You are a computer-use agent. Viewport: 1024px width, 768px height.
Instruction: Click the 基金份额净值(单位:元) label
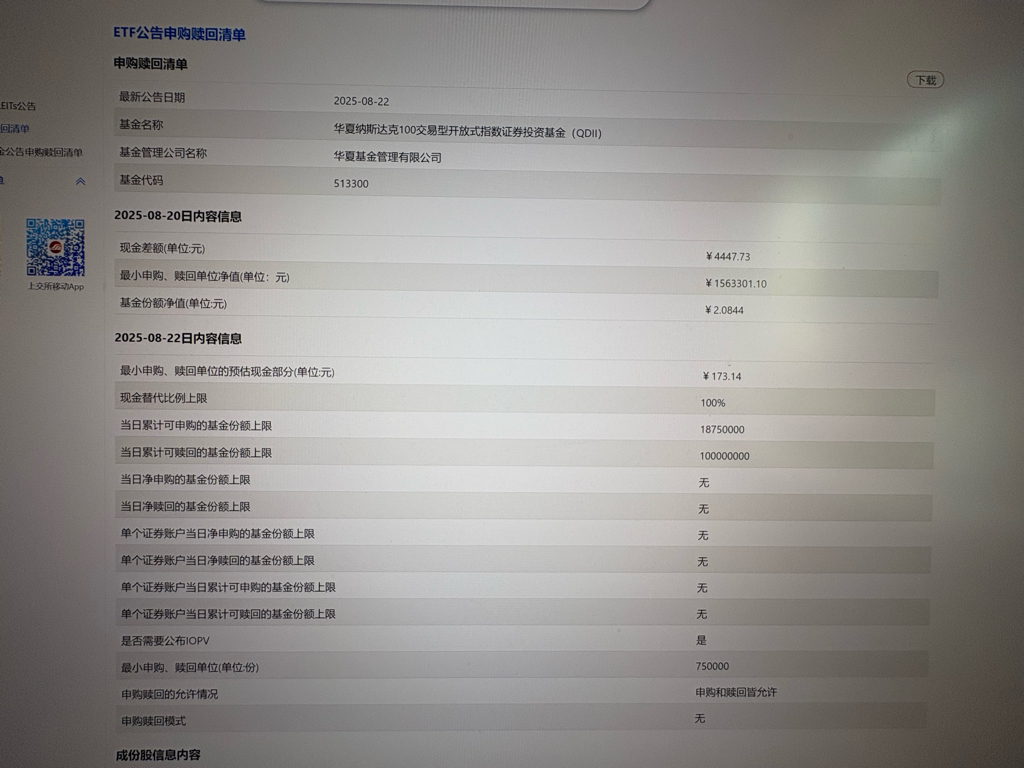click(173, 303)
